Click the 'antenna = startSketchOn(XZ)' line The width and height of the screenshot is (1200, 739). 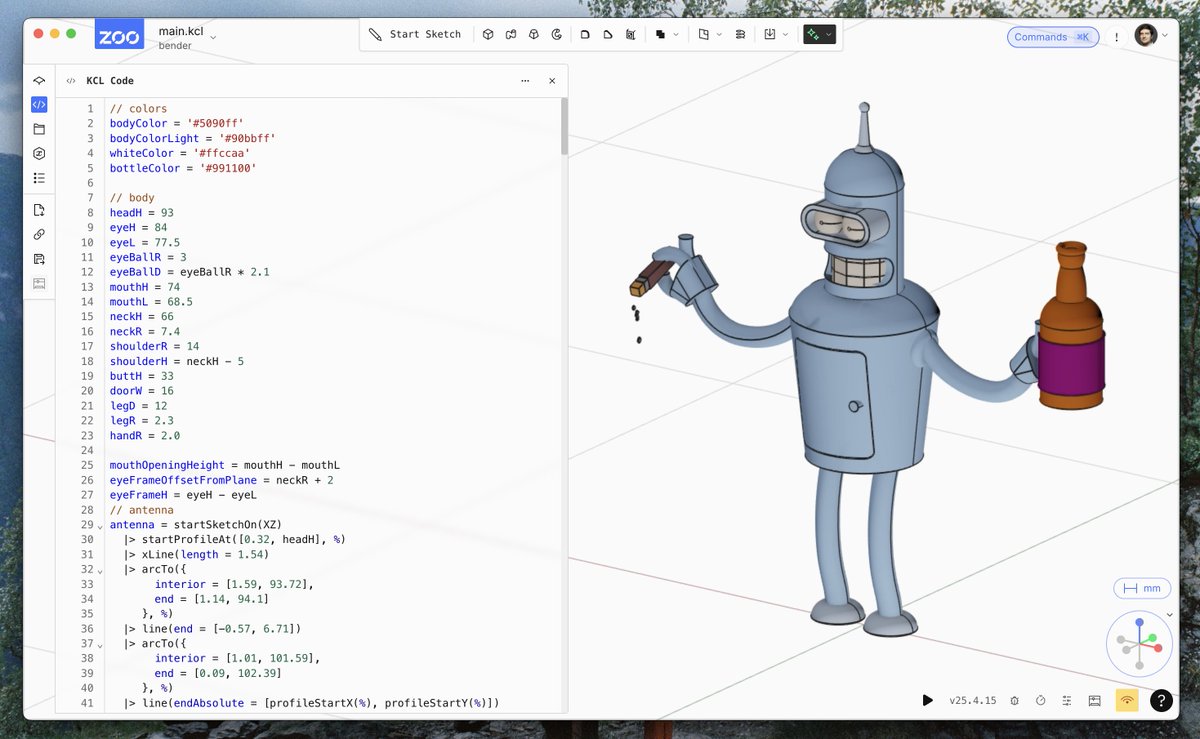196,525
